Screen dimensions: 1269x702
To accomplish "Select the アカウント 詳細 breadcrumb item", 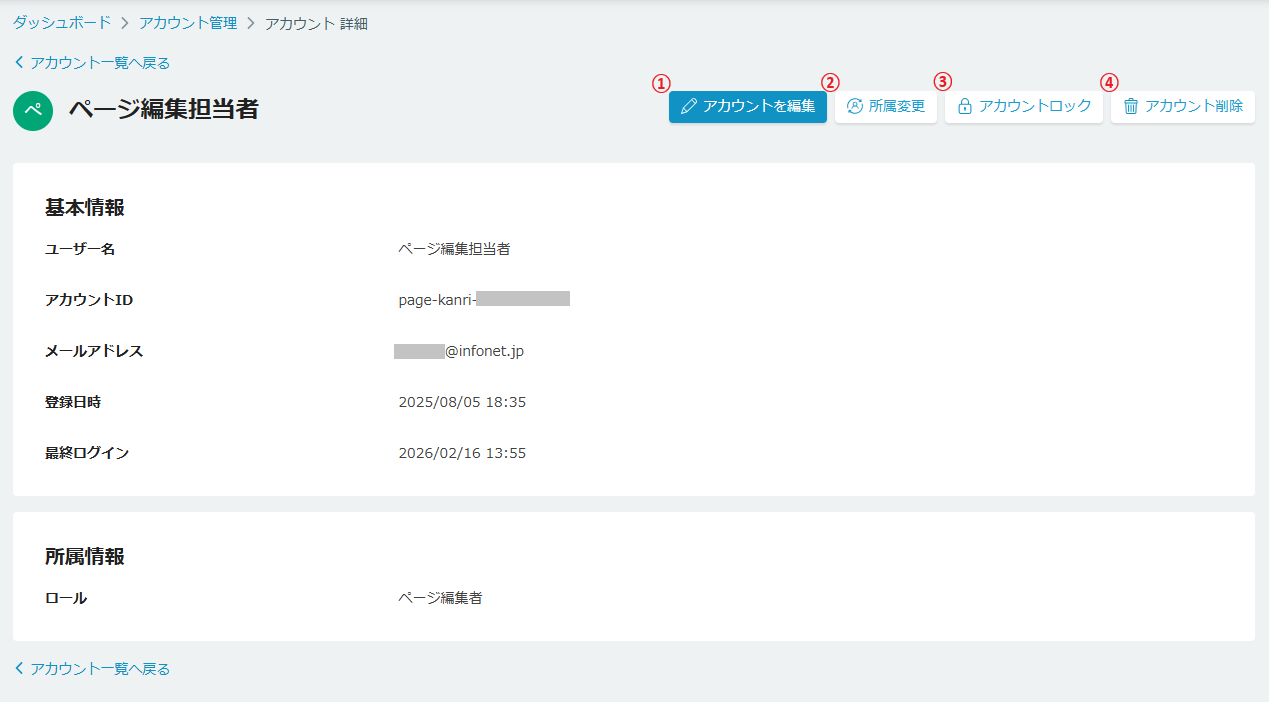I will tap(316, 23).
